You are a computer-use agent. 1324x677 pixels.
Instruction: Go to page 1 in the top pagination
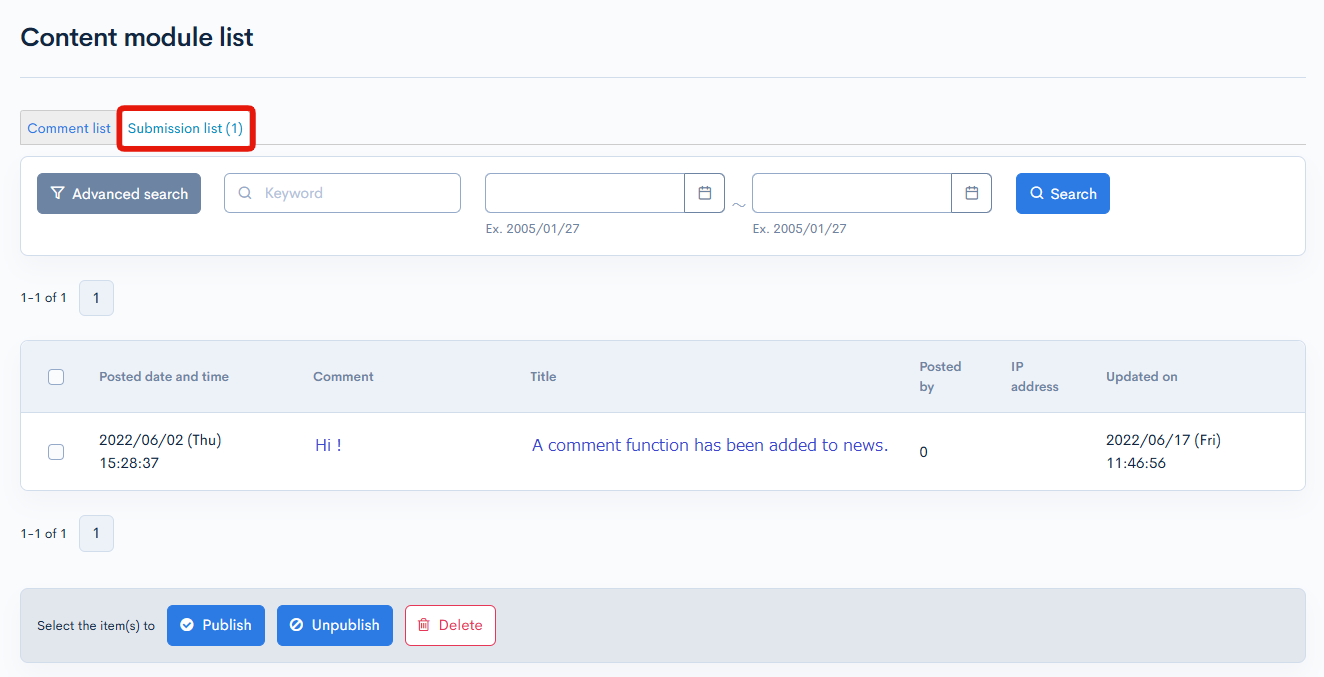coord(96,298)
